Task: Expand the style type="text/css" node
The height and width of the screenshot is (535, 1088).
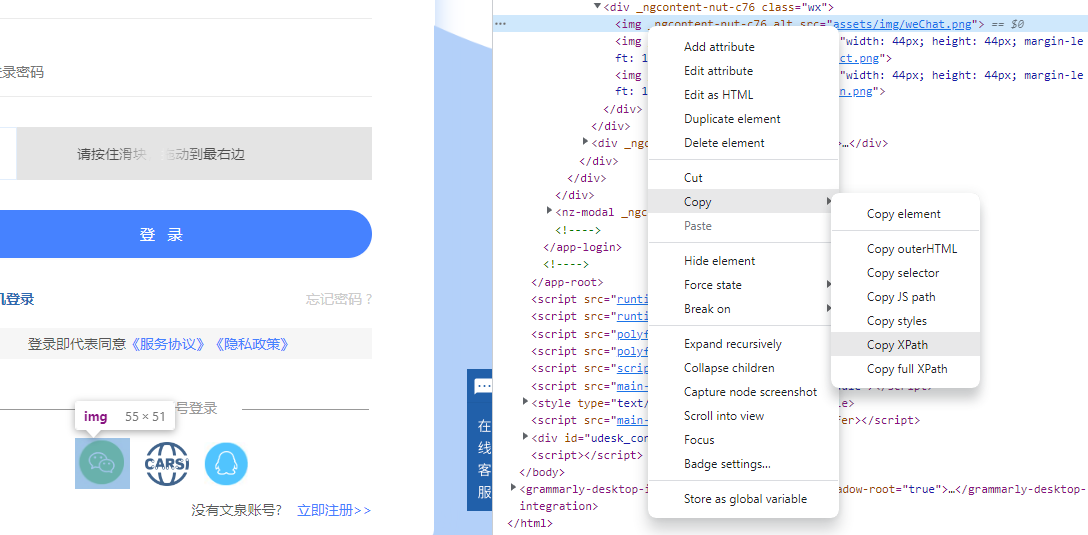Action: tap(526, 402)
